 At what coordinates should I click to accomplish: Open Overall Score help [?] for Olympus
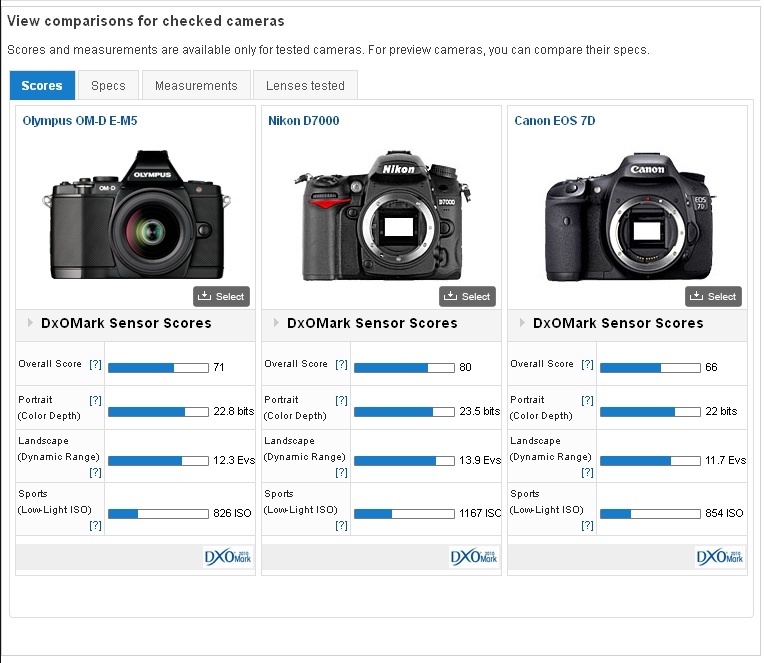pyautogui.click(x=96, y=364)
